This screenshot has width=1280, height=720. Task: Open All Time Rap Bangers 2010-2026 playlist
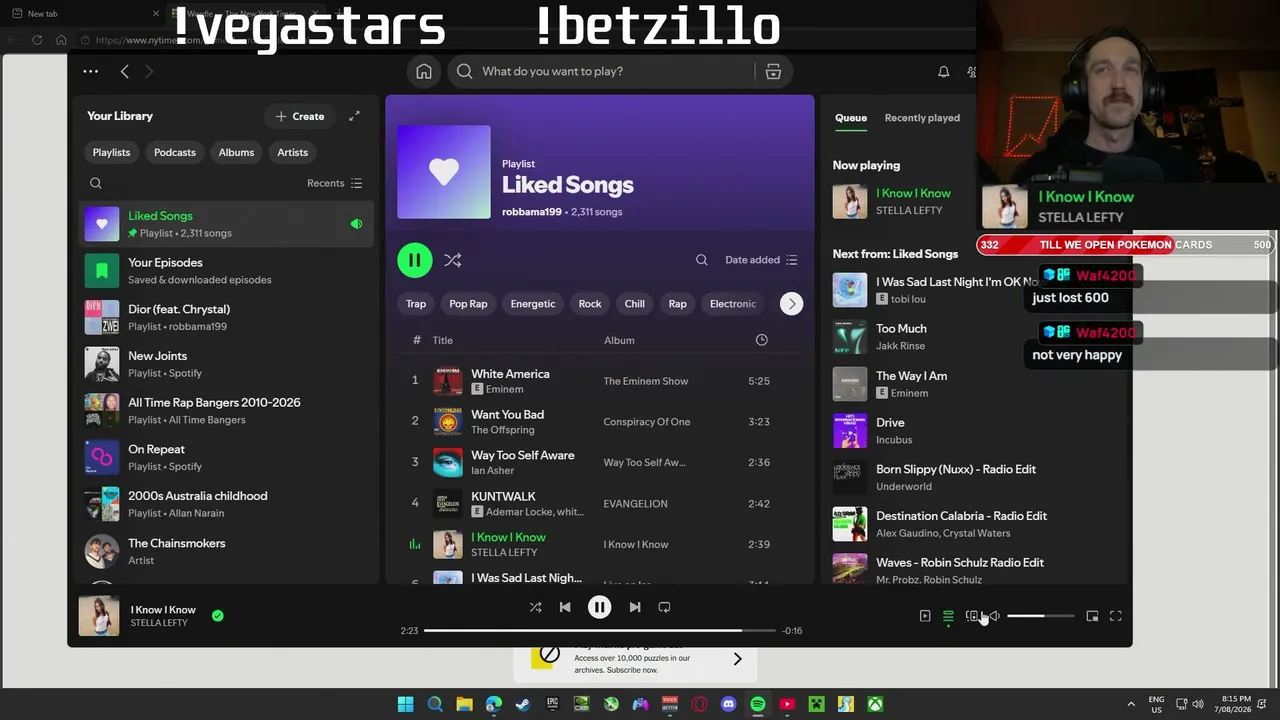point(226,411)
